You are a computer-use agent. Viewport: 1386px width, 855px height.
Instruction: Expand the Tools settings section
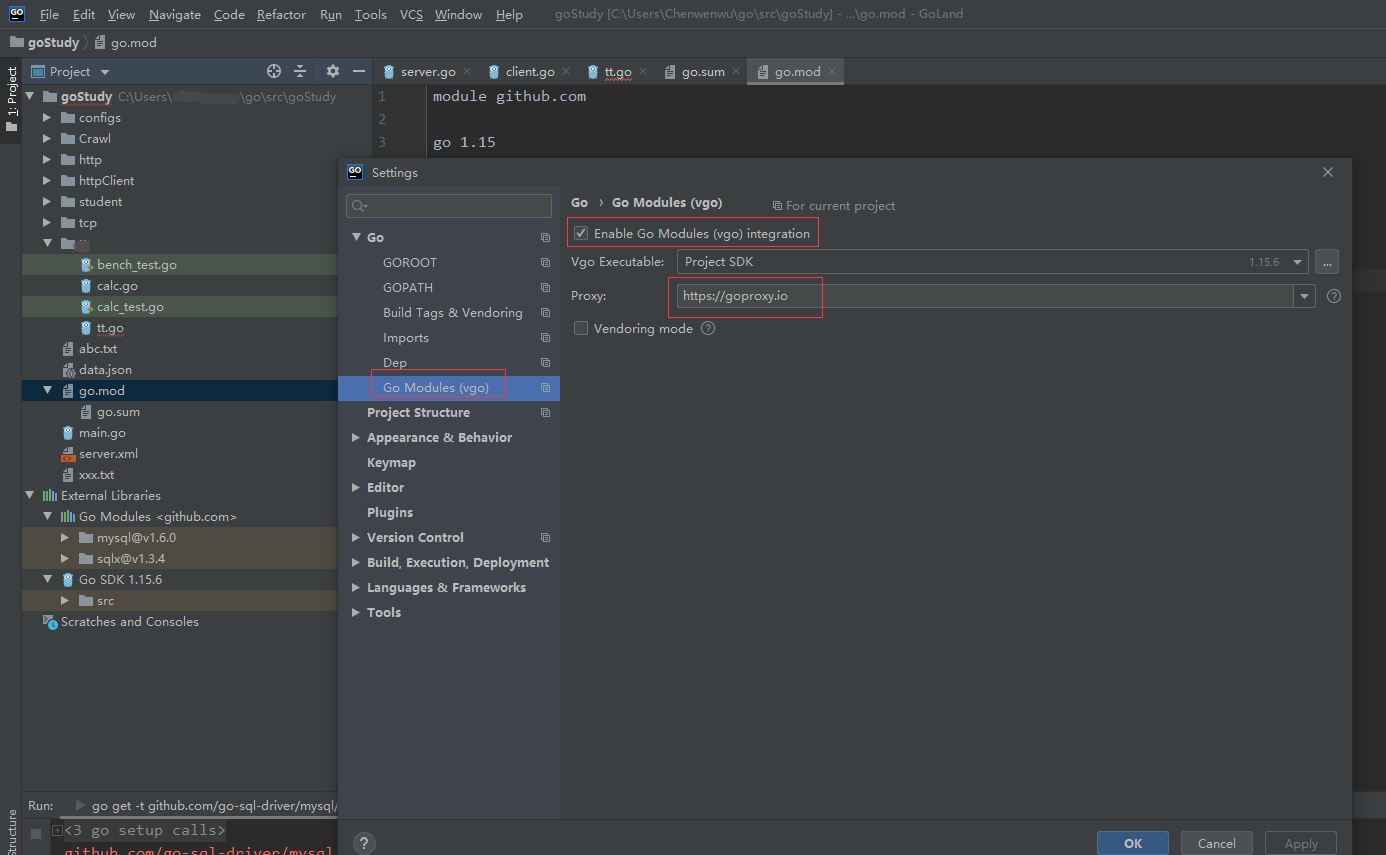tap(356, 613)
